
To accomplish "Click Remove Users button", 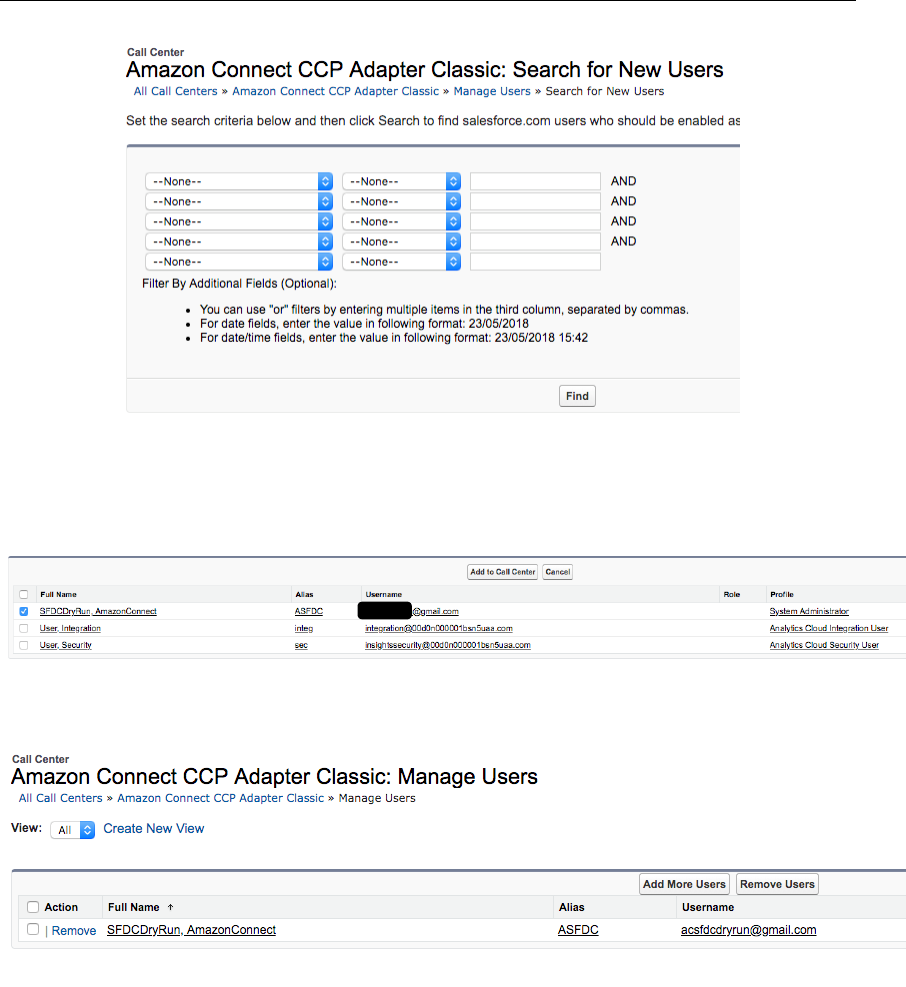I will tap(777, 884).
